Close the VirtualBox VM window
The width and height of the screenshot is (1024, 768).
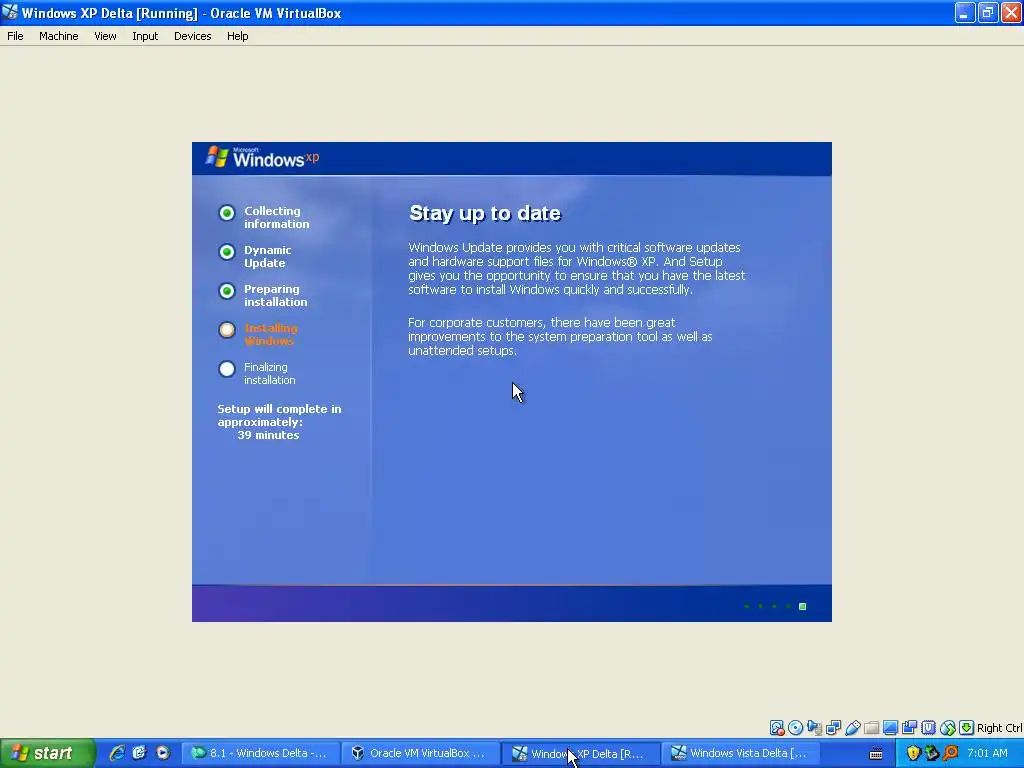click(1011, 12)
